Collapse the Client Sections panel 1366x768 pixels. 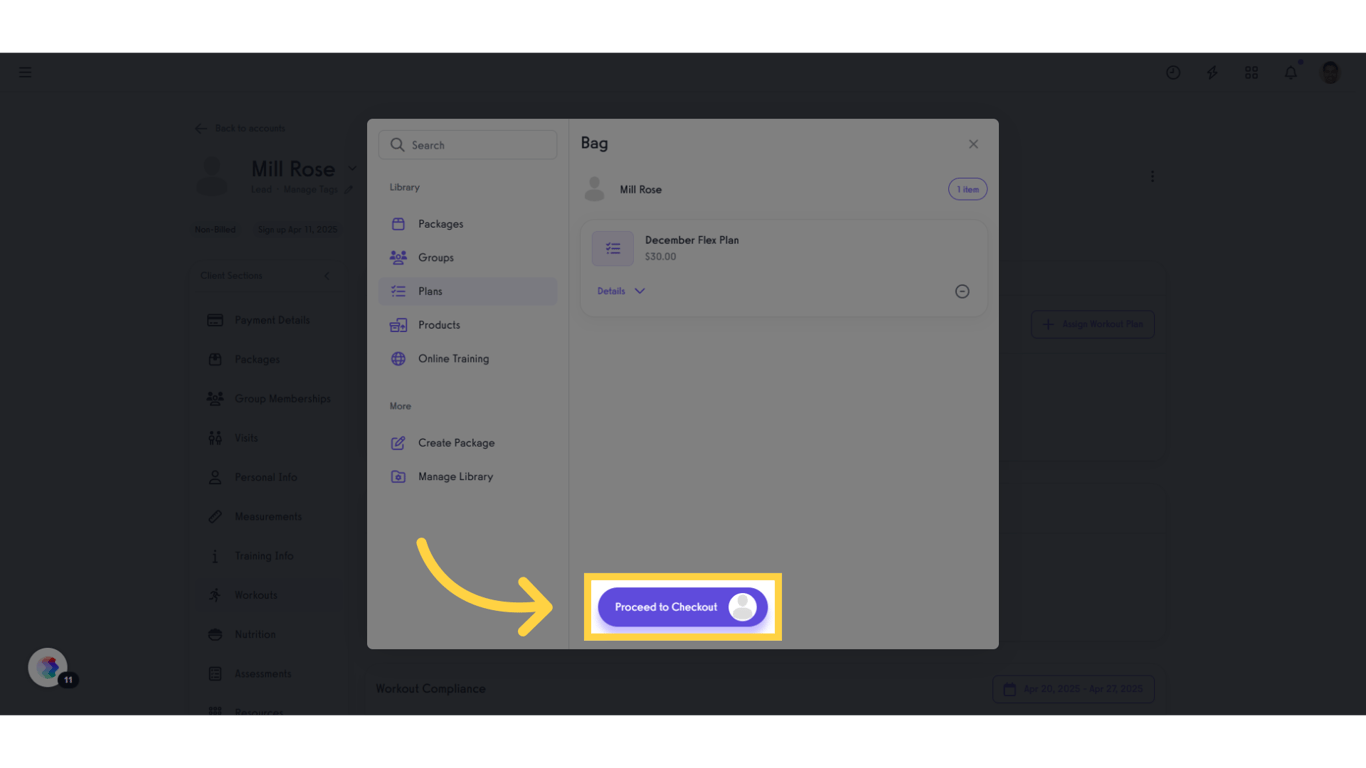327,276
